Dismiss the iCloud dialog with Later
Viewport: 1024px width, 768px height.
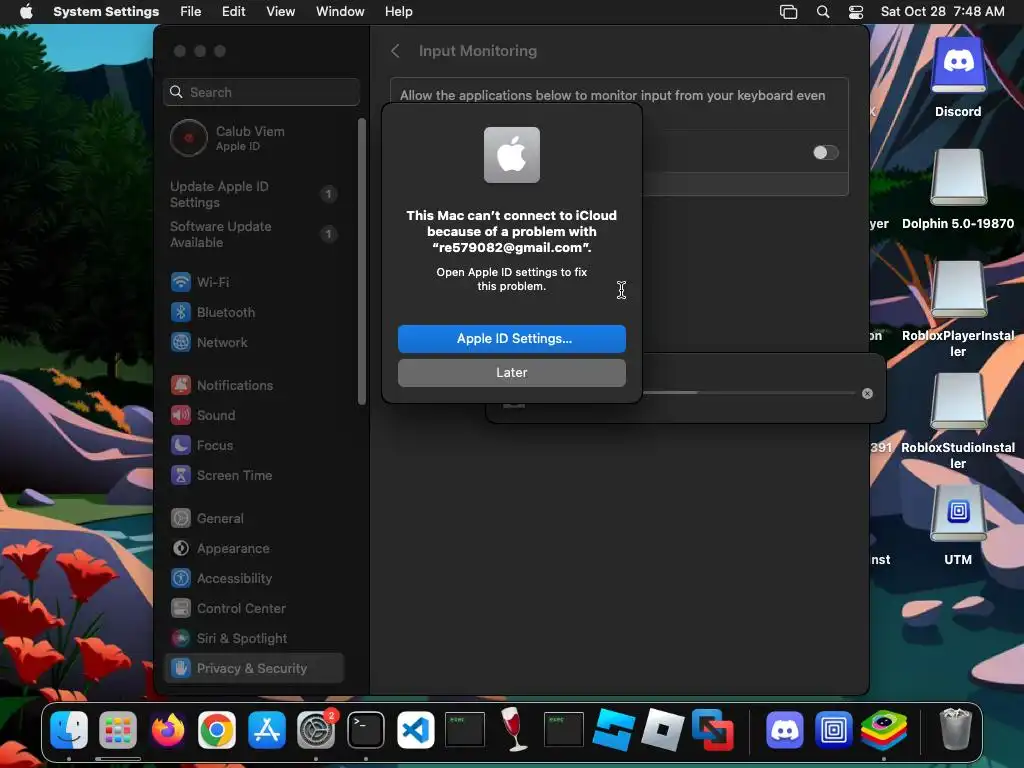point(511,372)
